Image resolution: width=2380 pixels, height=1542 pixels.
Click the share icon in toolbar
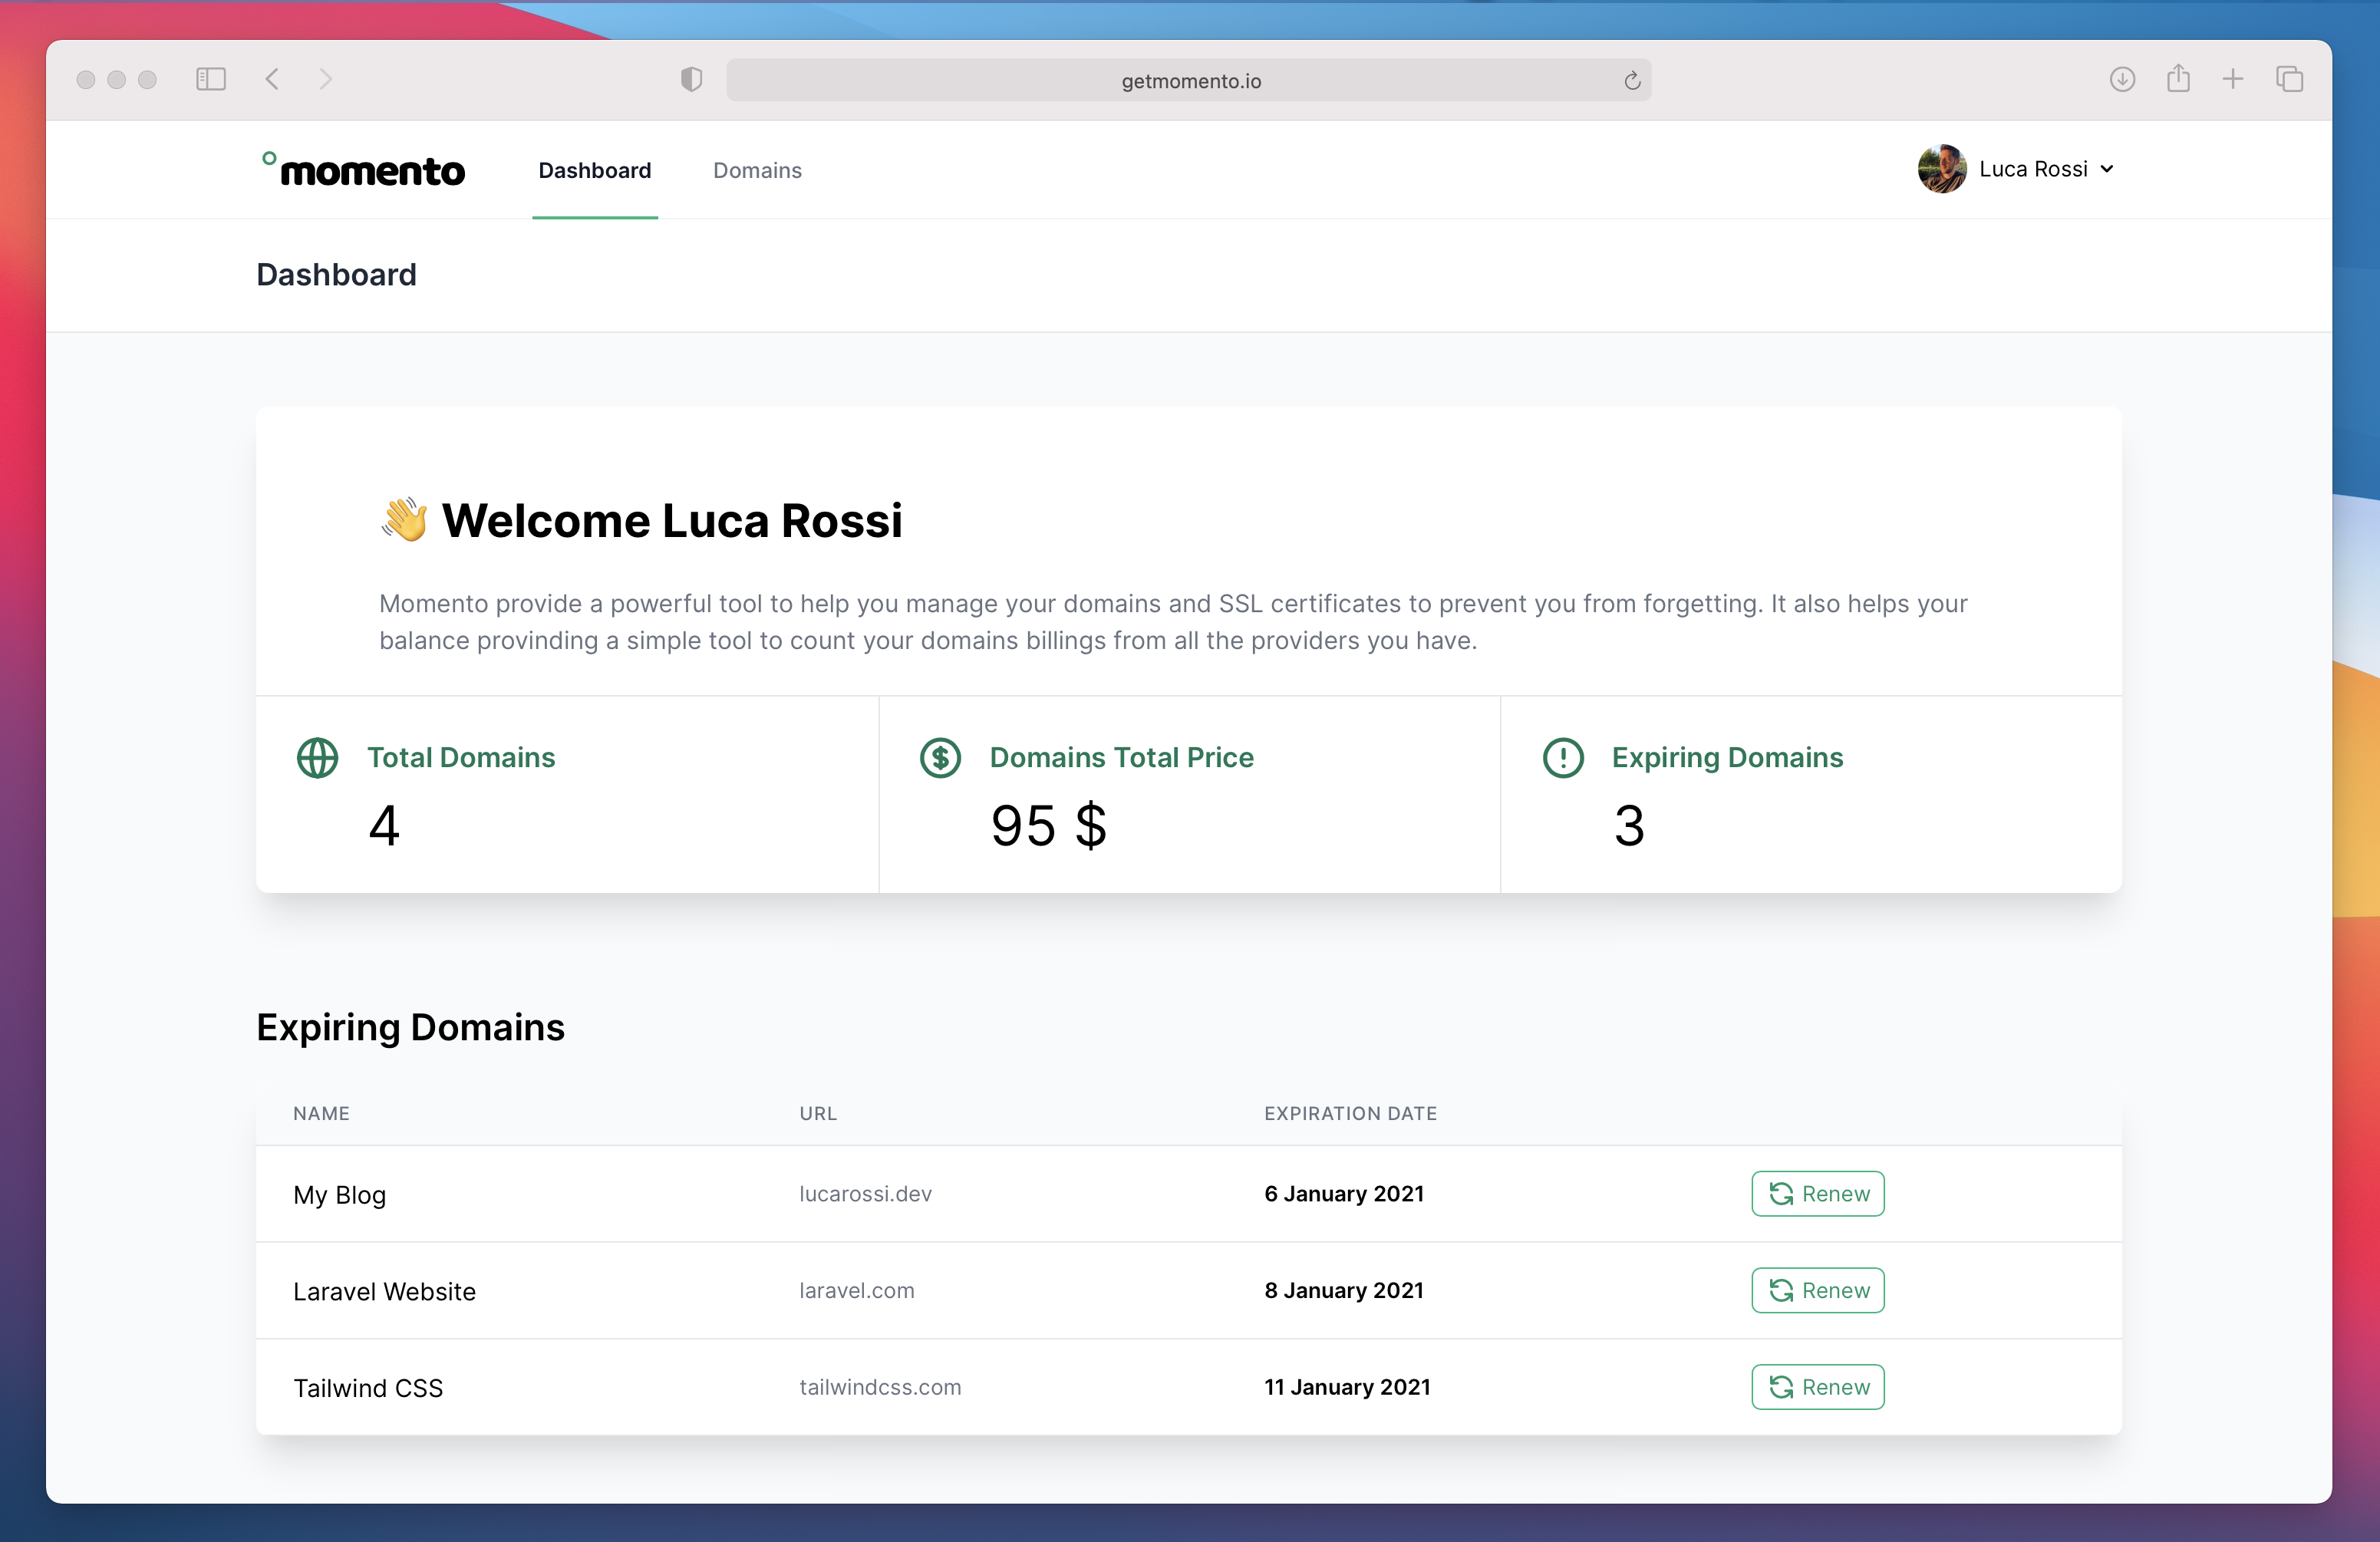(2178, 79)
